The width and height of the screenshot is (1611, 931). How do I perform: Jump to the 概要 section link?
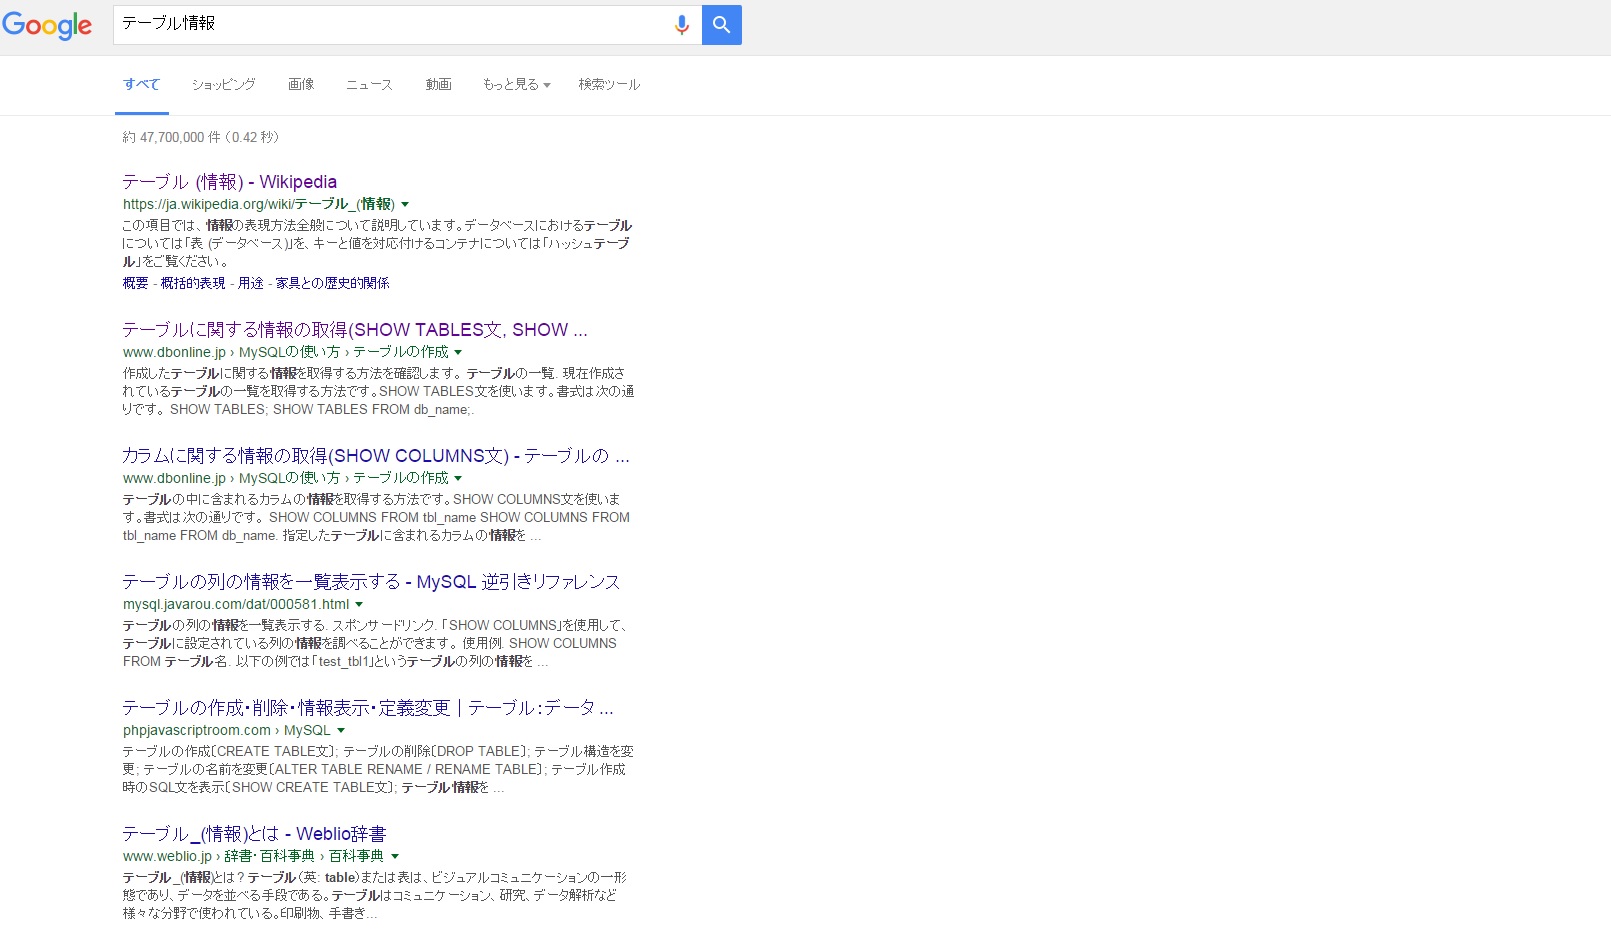pos(135,283)
